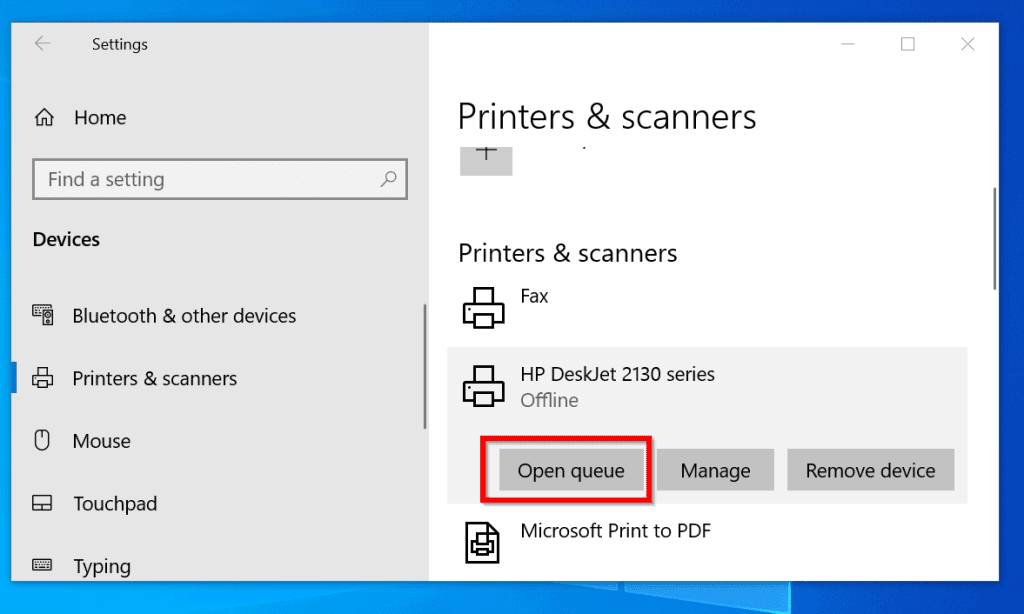Open Typing settings
The width and height of the screenshot is (1024, 614).
coord(102,566)
